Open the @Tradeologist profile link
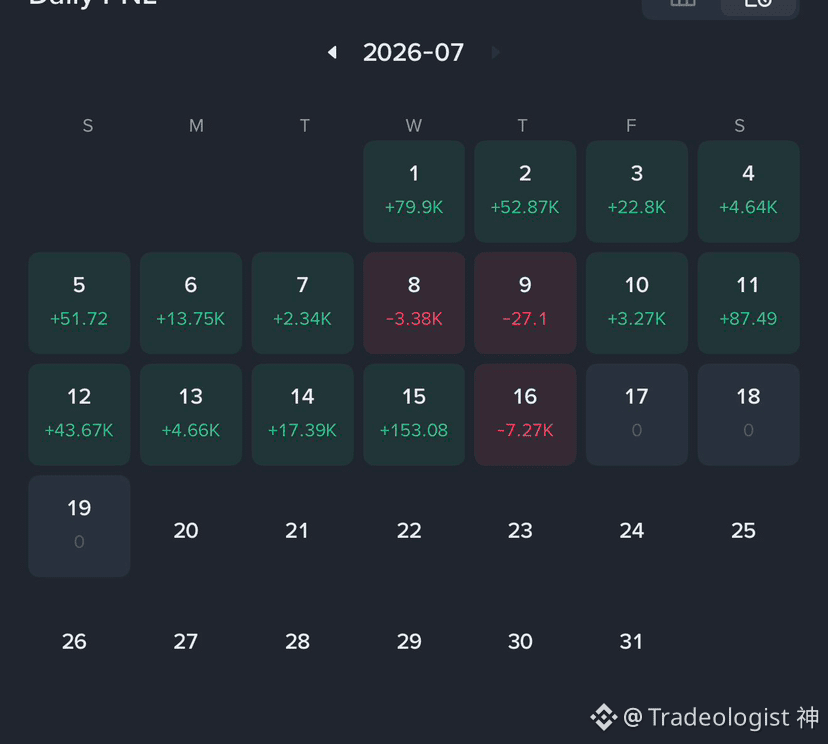828x744 pixels. point(721,717)
